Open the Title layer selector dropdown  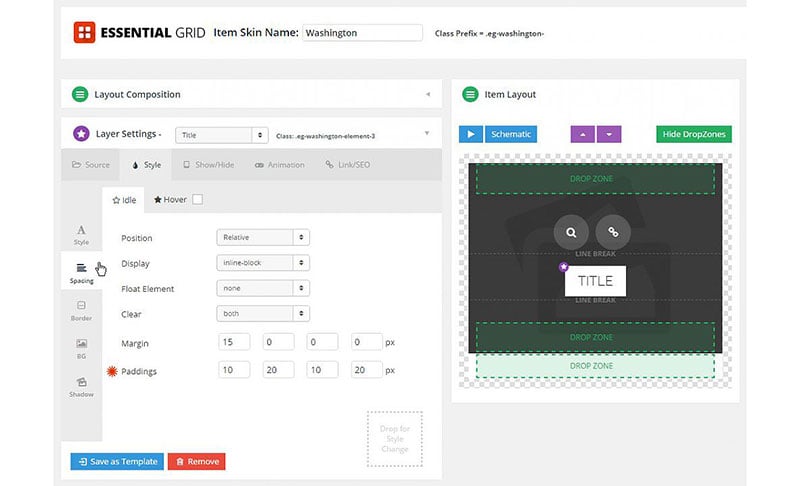[x=221, y=135]
